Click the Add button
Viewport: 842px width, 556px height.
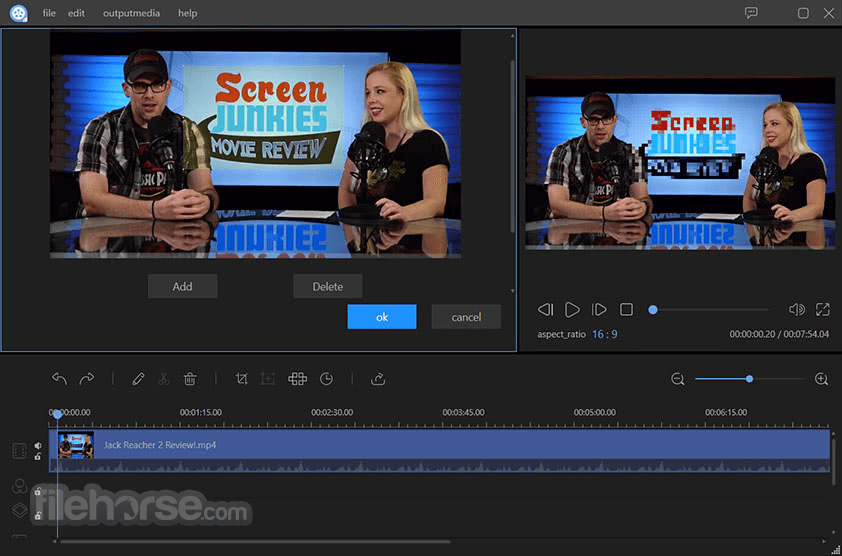[x=183, y=286]
